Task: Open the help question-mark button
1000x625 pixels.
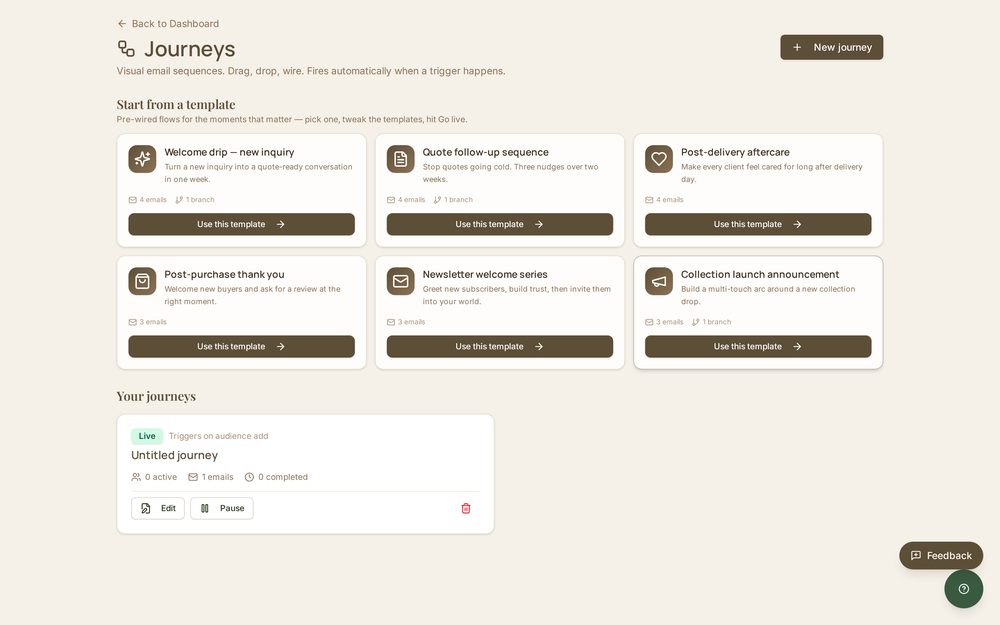Action: [964, 589]
